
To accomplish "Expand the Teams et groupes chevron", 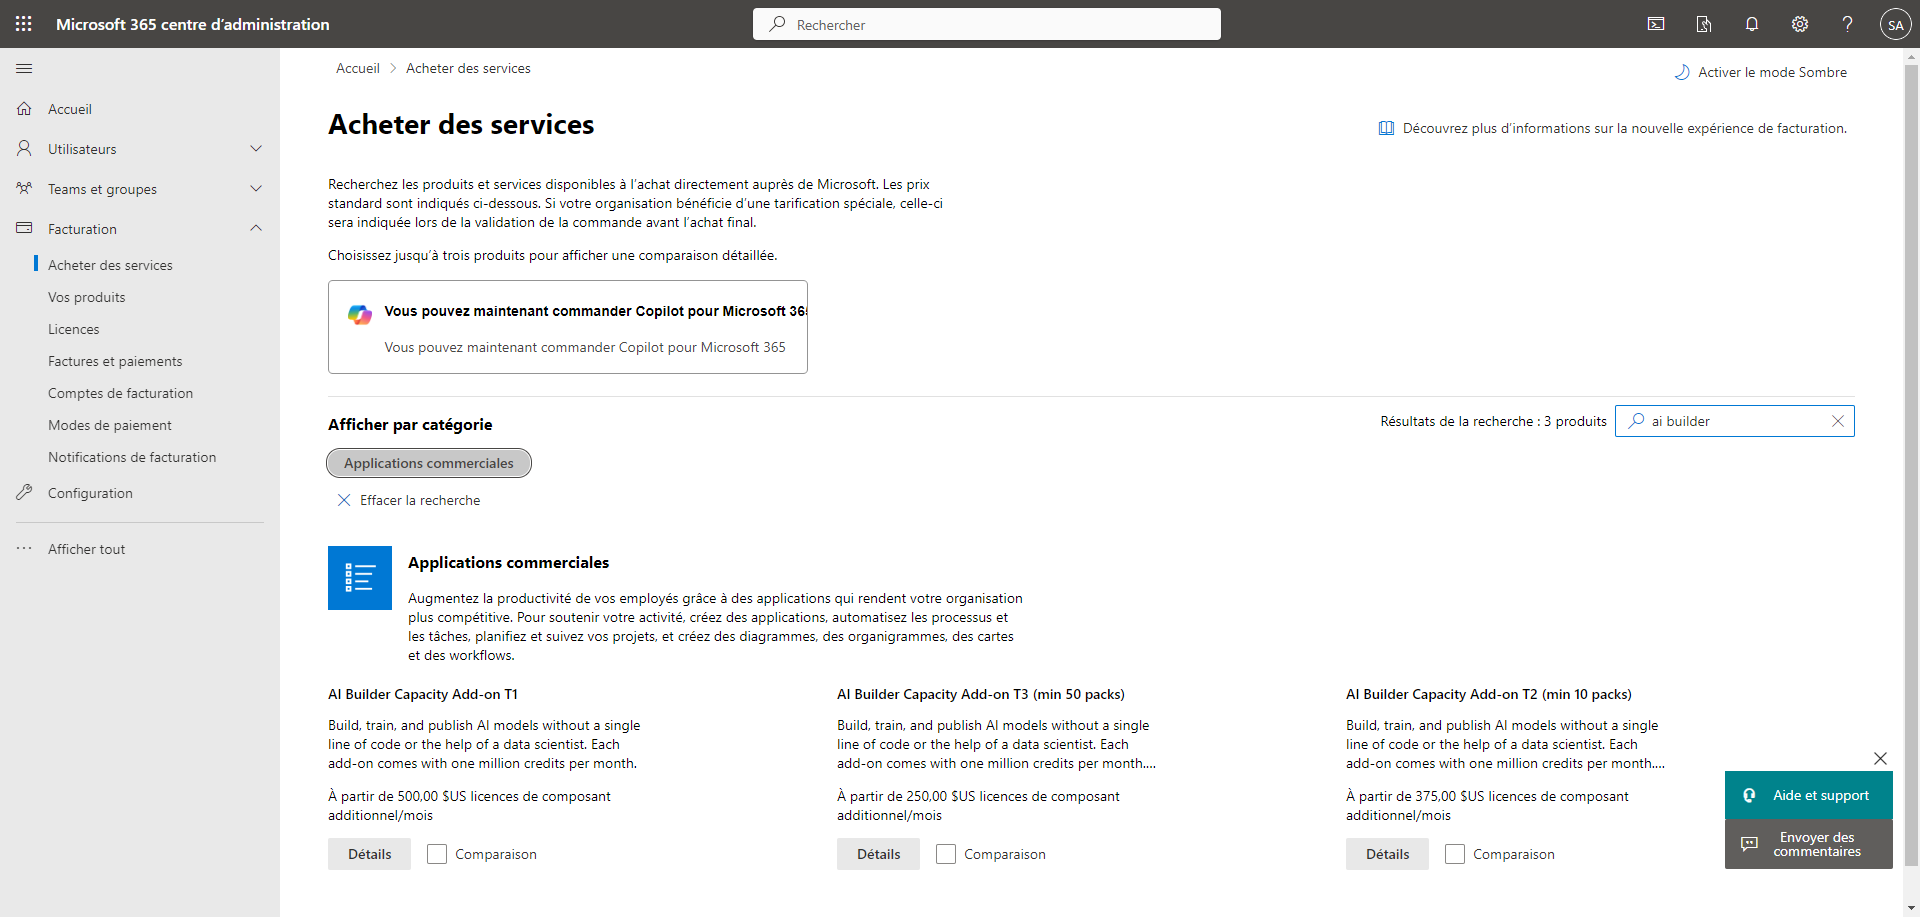I will pyautogui.click(x=256, y=188).
